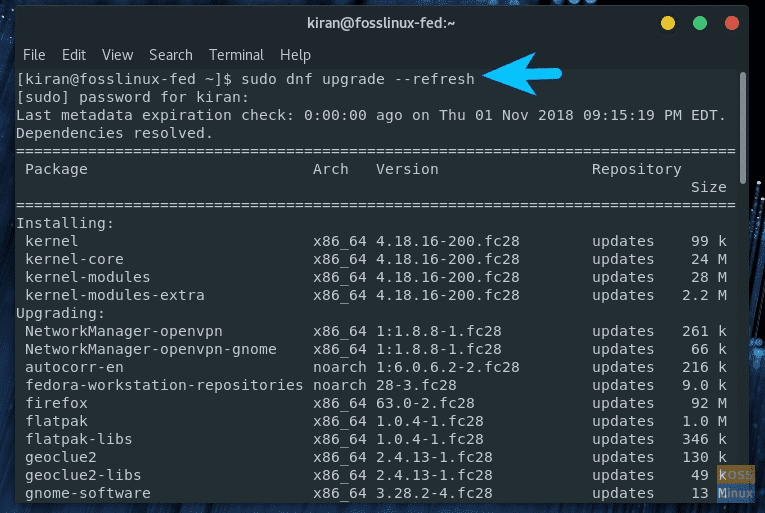Click the 'kernel' package row name
Screen dimensions: 765x513
tap(51, 241)
